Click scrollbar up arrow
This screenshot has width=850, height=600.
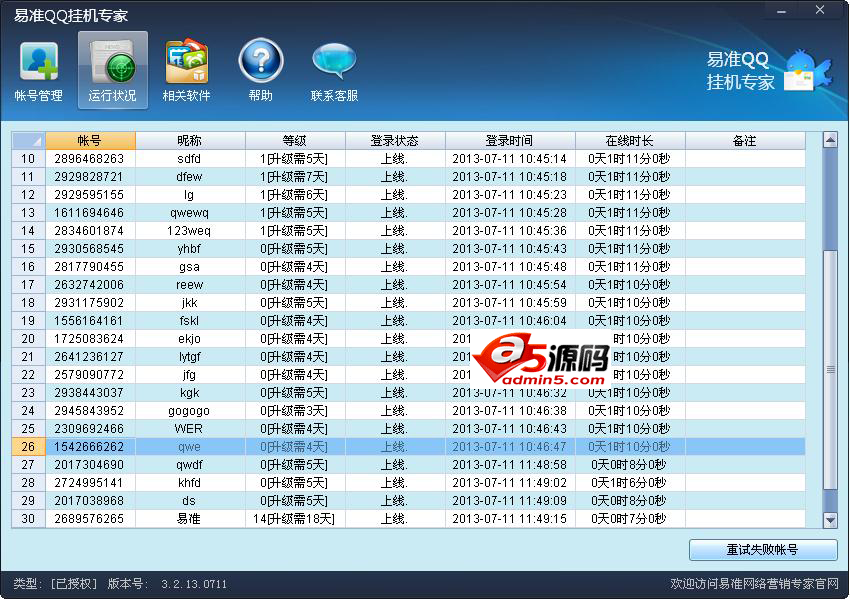pyautogui.click(x=830, y=140)
